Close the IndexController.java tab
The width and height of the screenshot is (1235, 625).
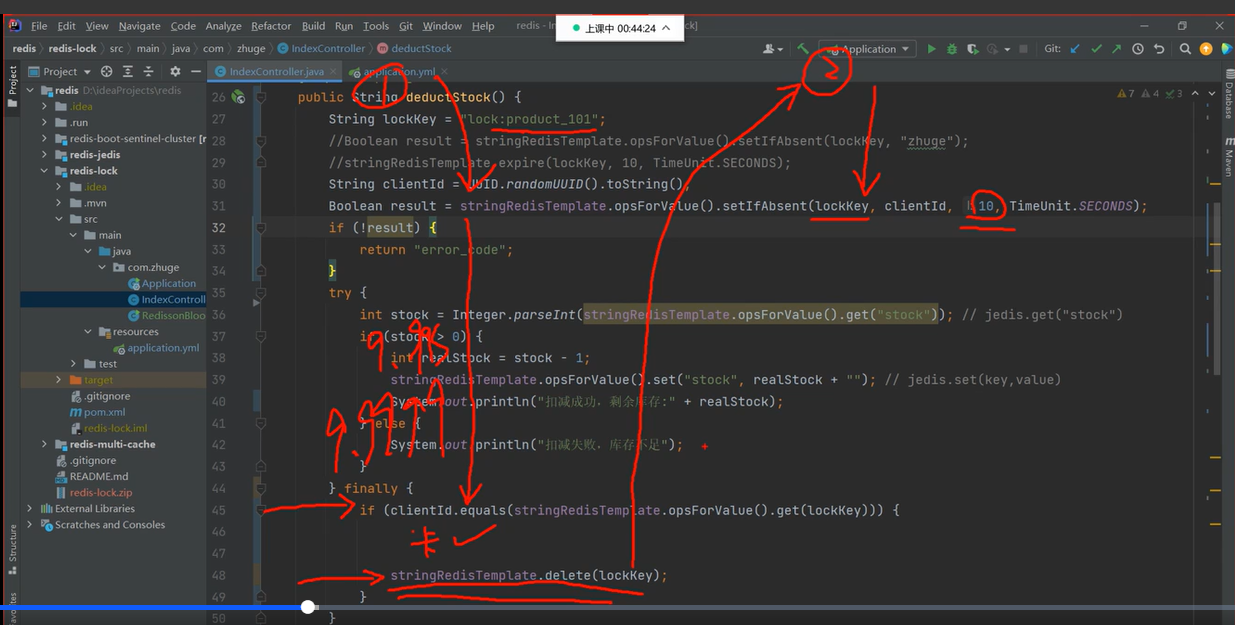pyautogui.click(x=333, y=72)
